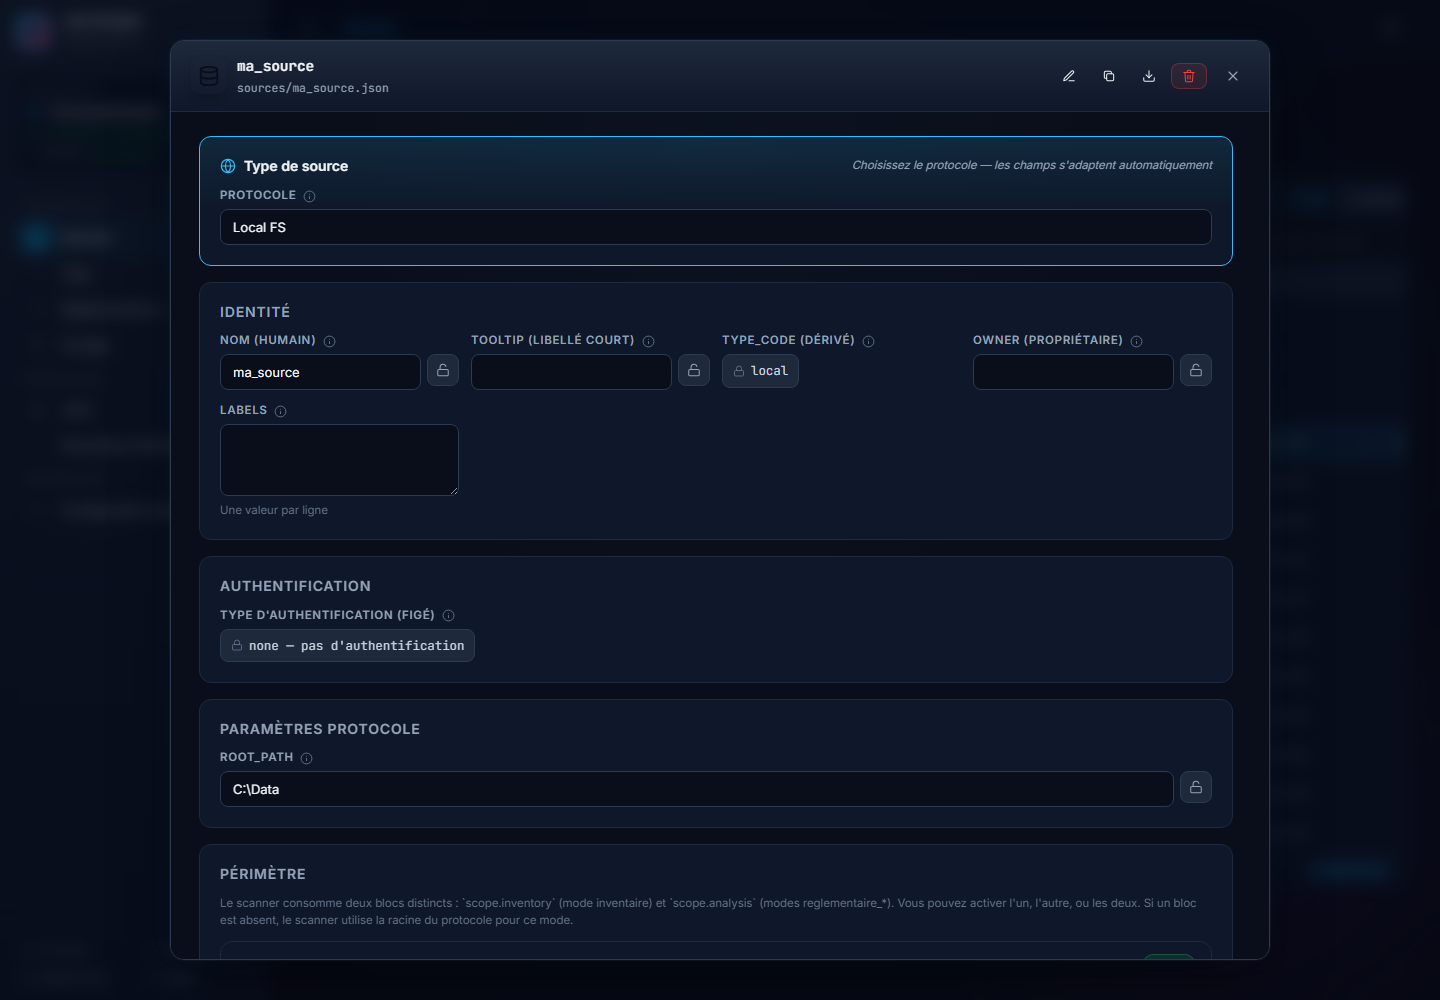The image size is (1440, 1000).
Task: Click the info icon next to LABELS
Action: pyautogui.click(x=280, y=411)
